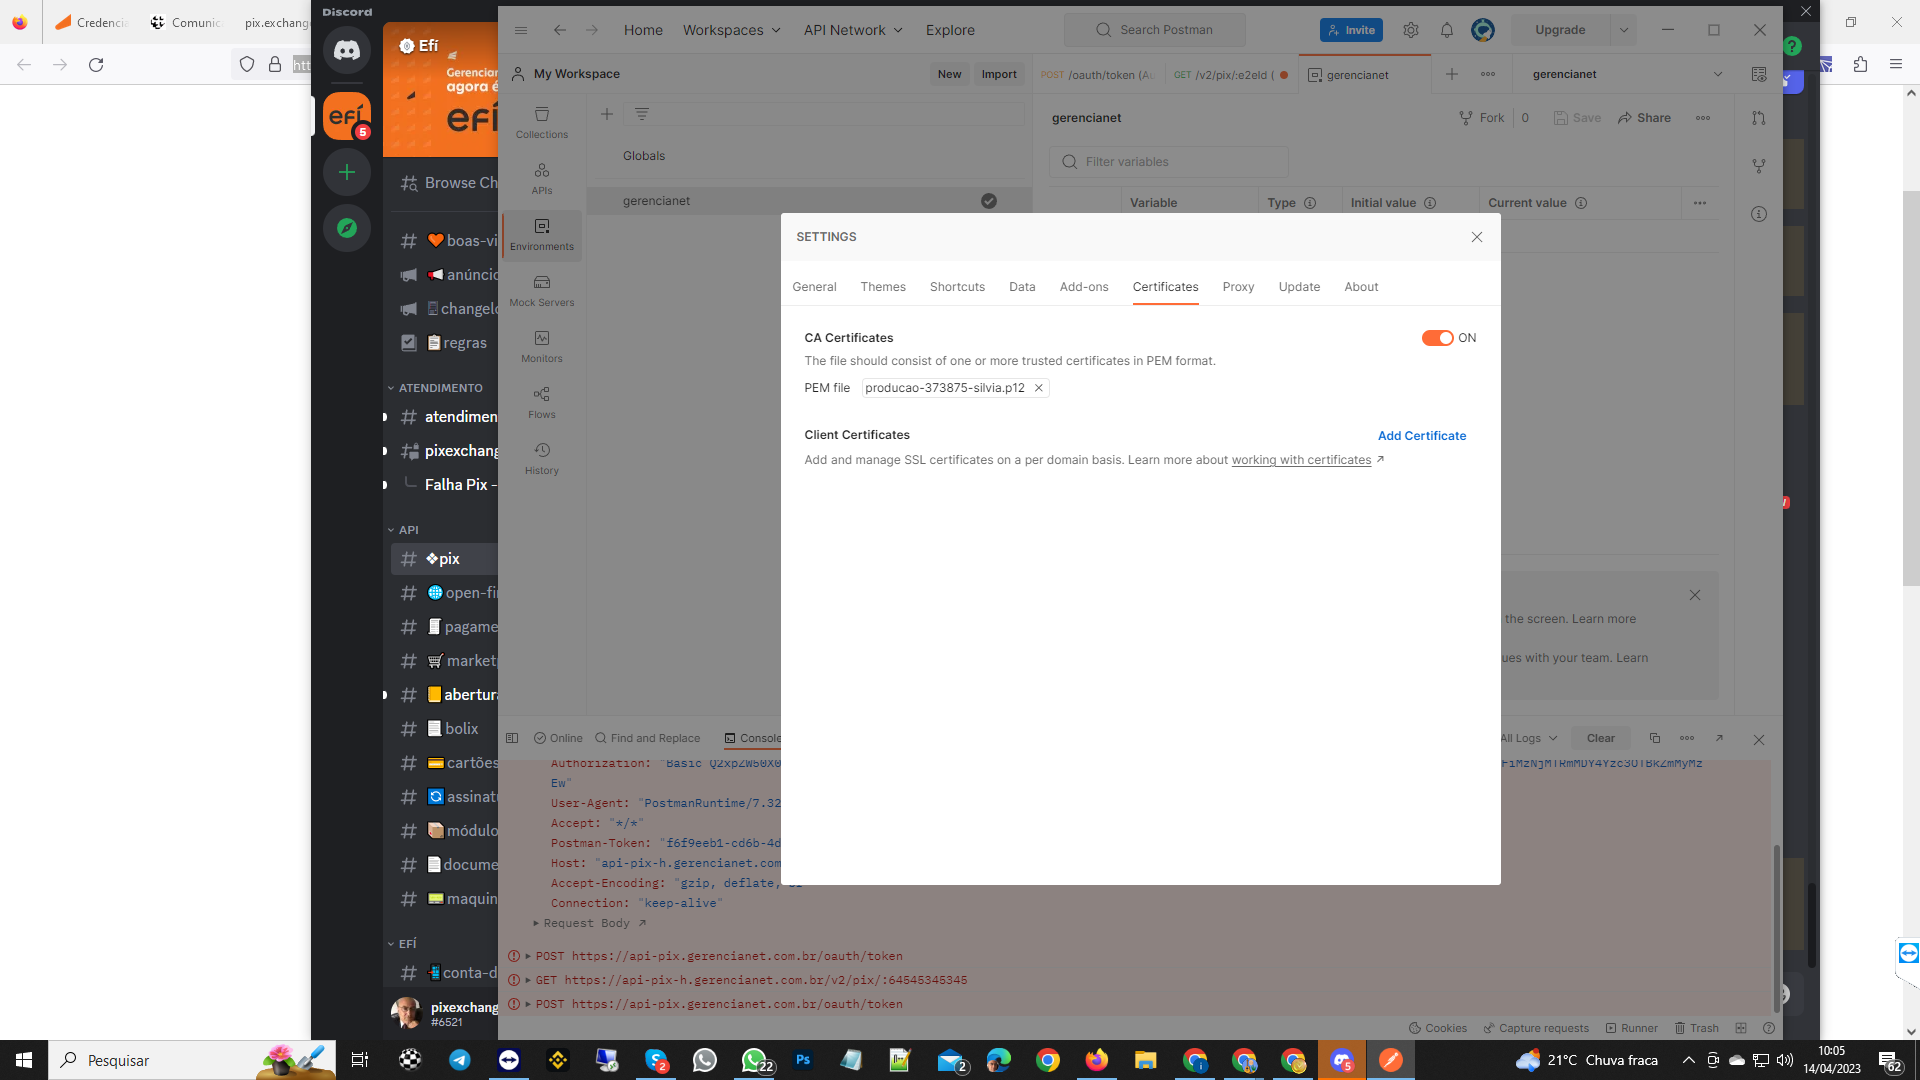
Task: Open the About tab in Settings
Action: (1361, 287)
